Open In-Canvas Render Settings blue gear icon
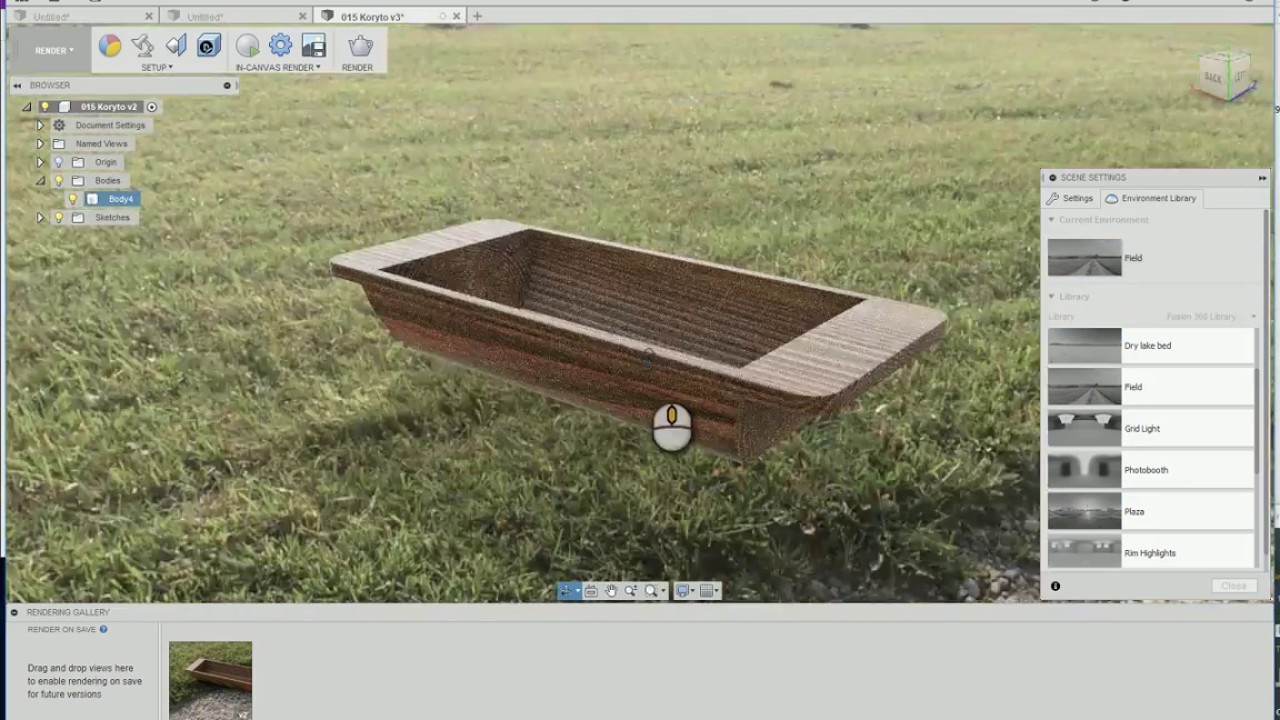 pos(280,46)
